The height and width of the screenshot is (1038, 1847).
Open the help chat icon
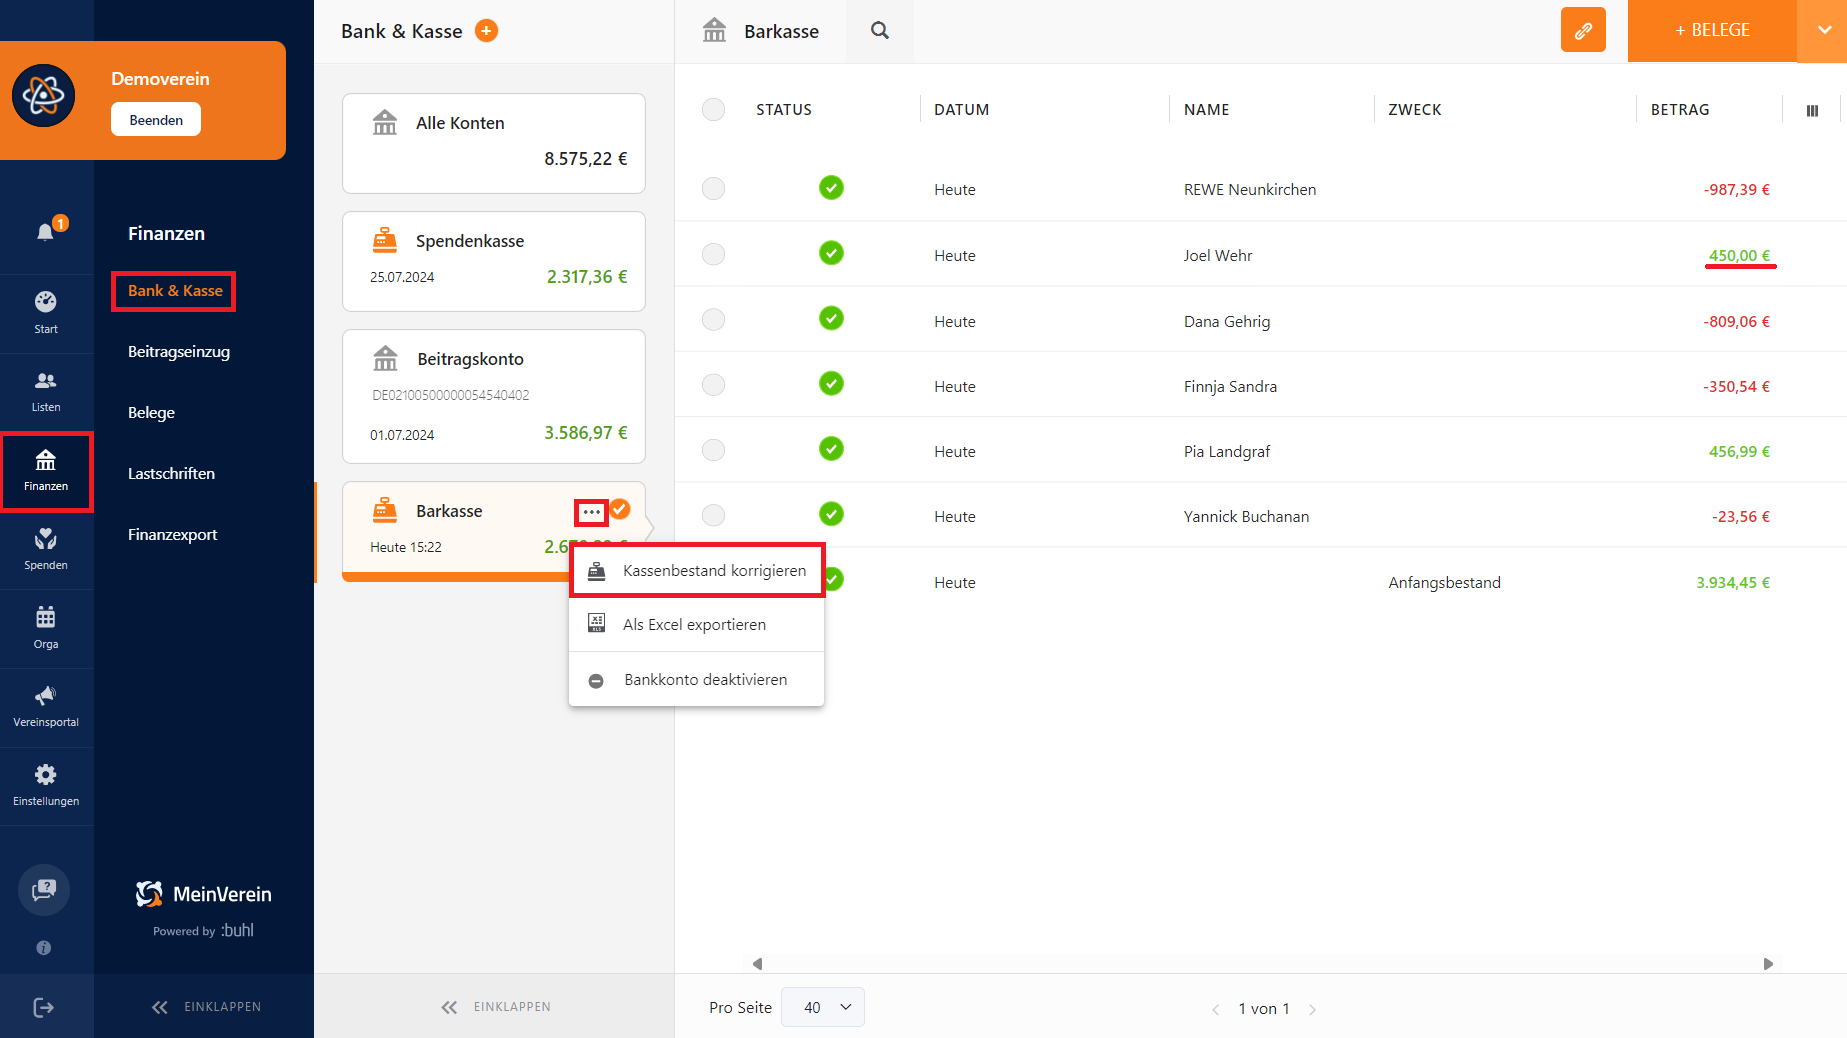[x=44, y=890]
